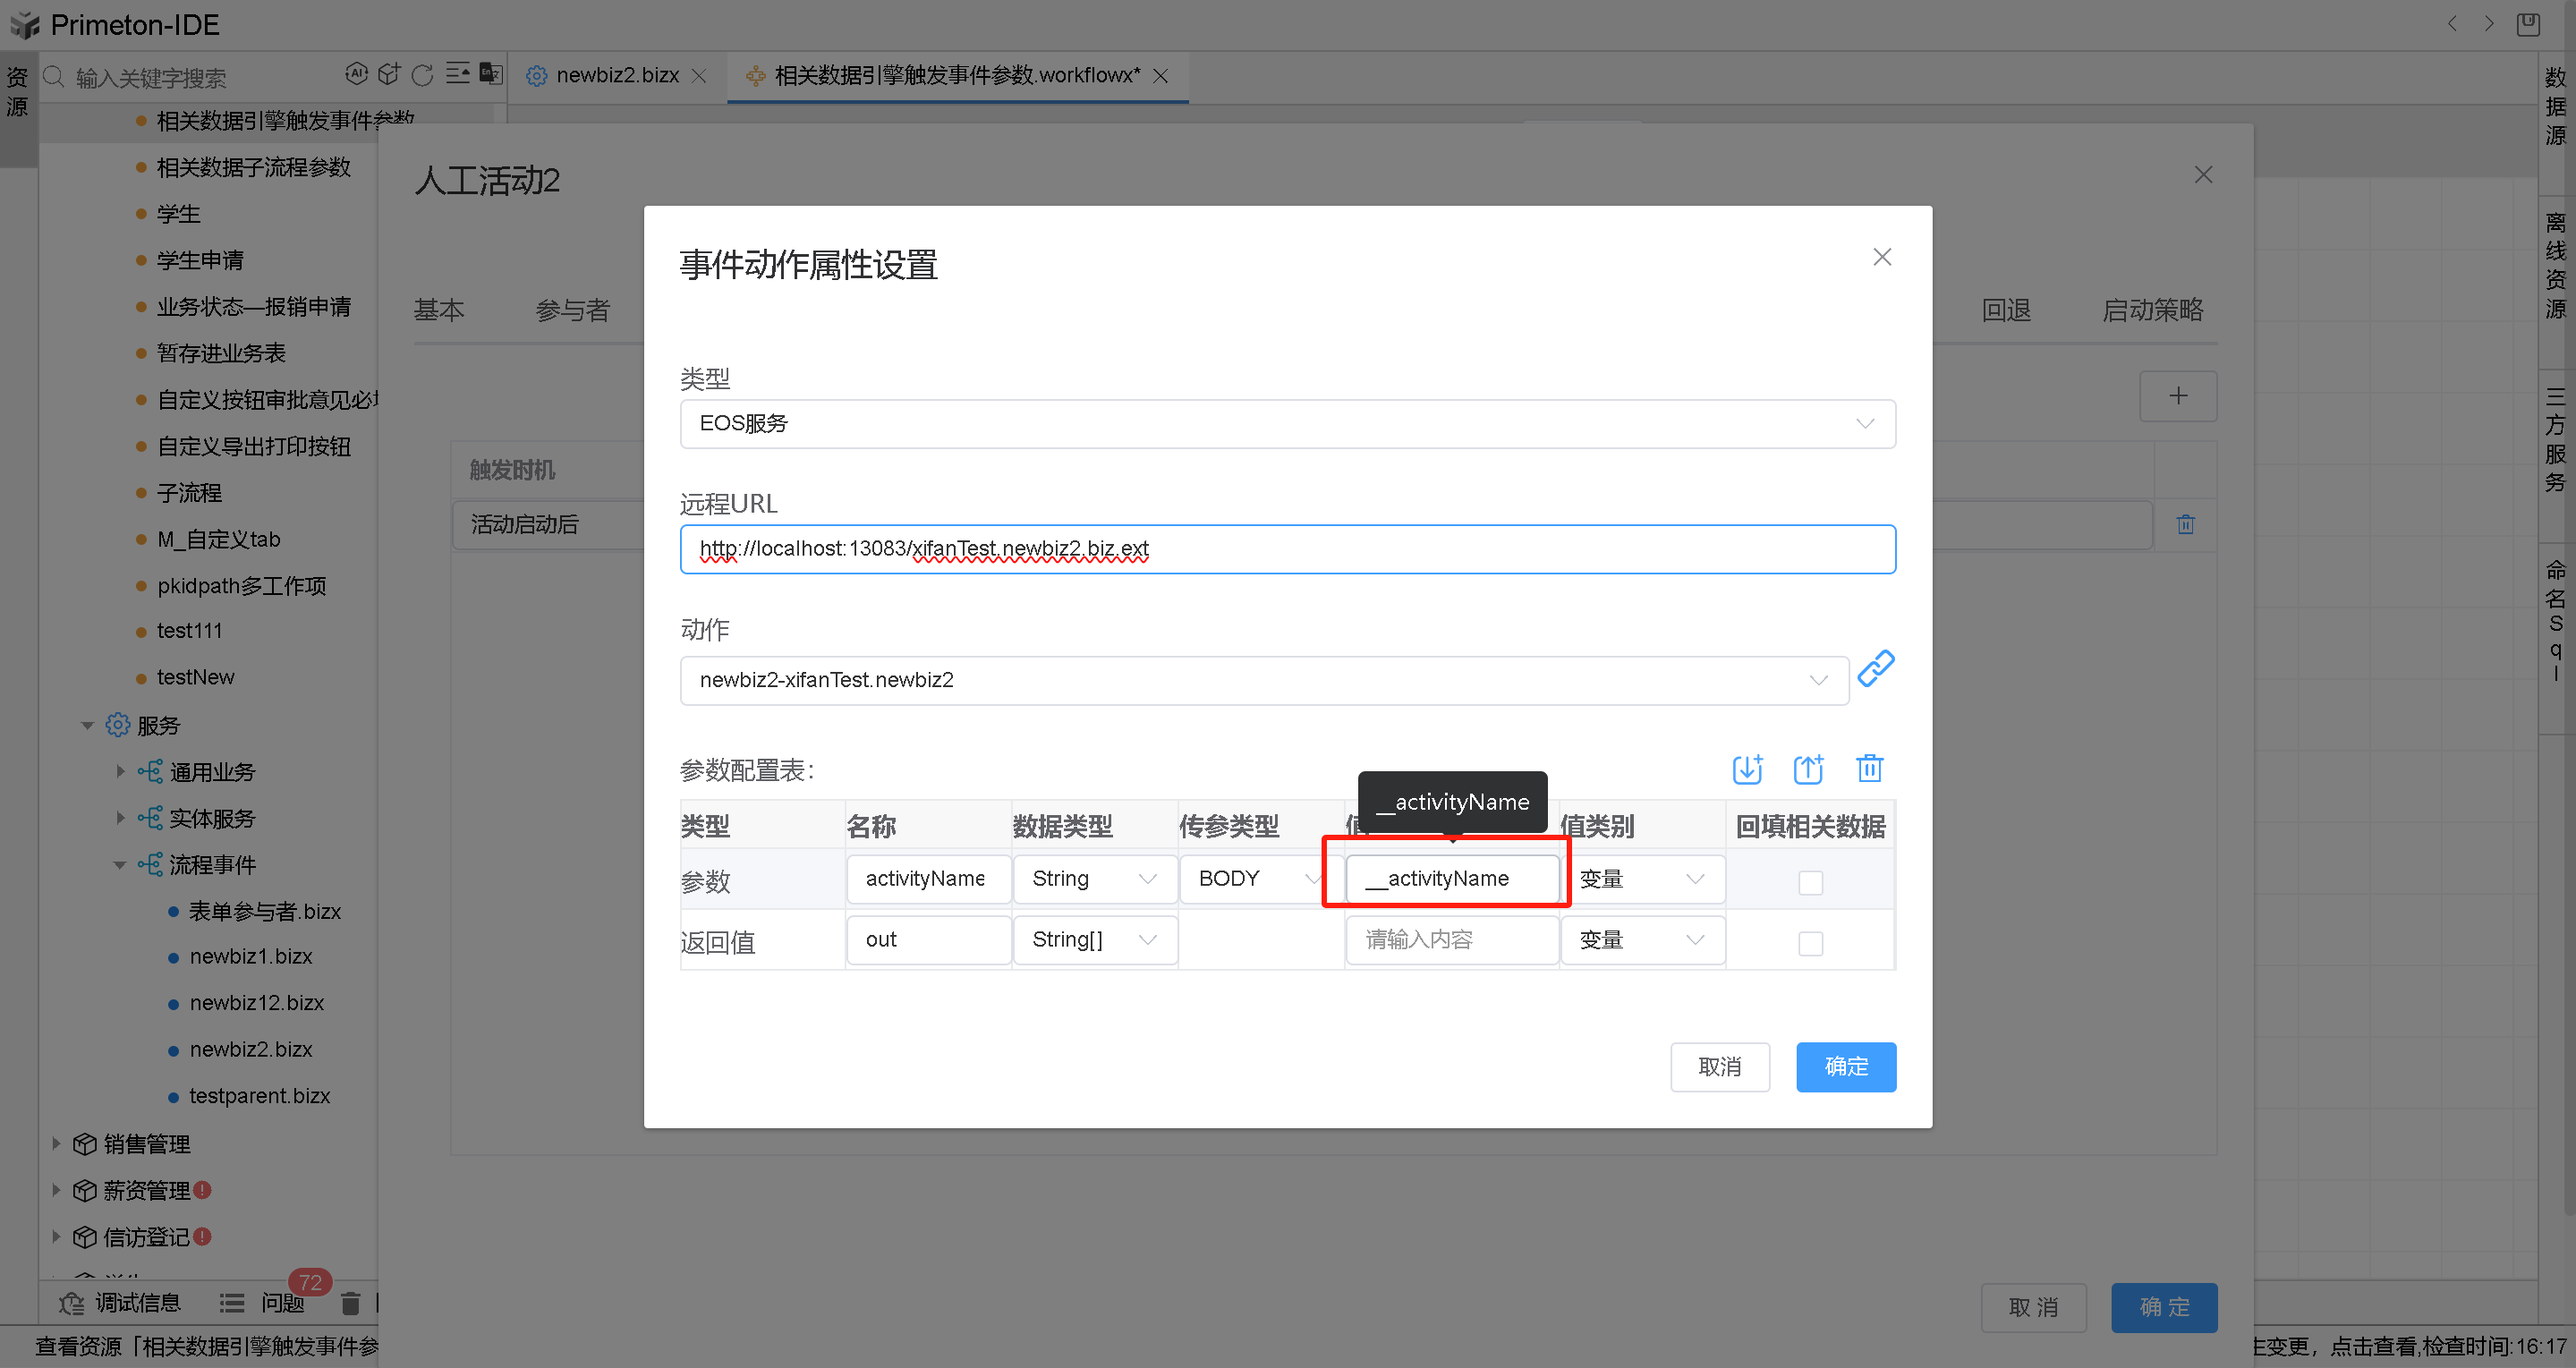Screen dimensions: 2576x1368
Task: Click the plus icon to add event
Action: point(2177,396)
